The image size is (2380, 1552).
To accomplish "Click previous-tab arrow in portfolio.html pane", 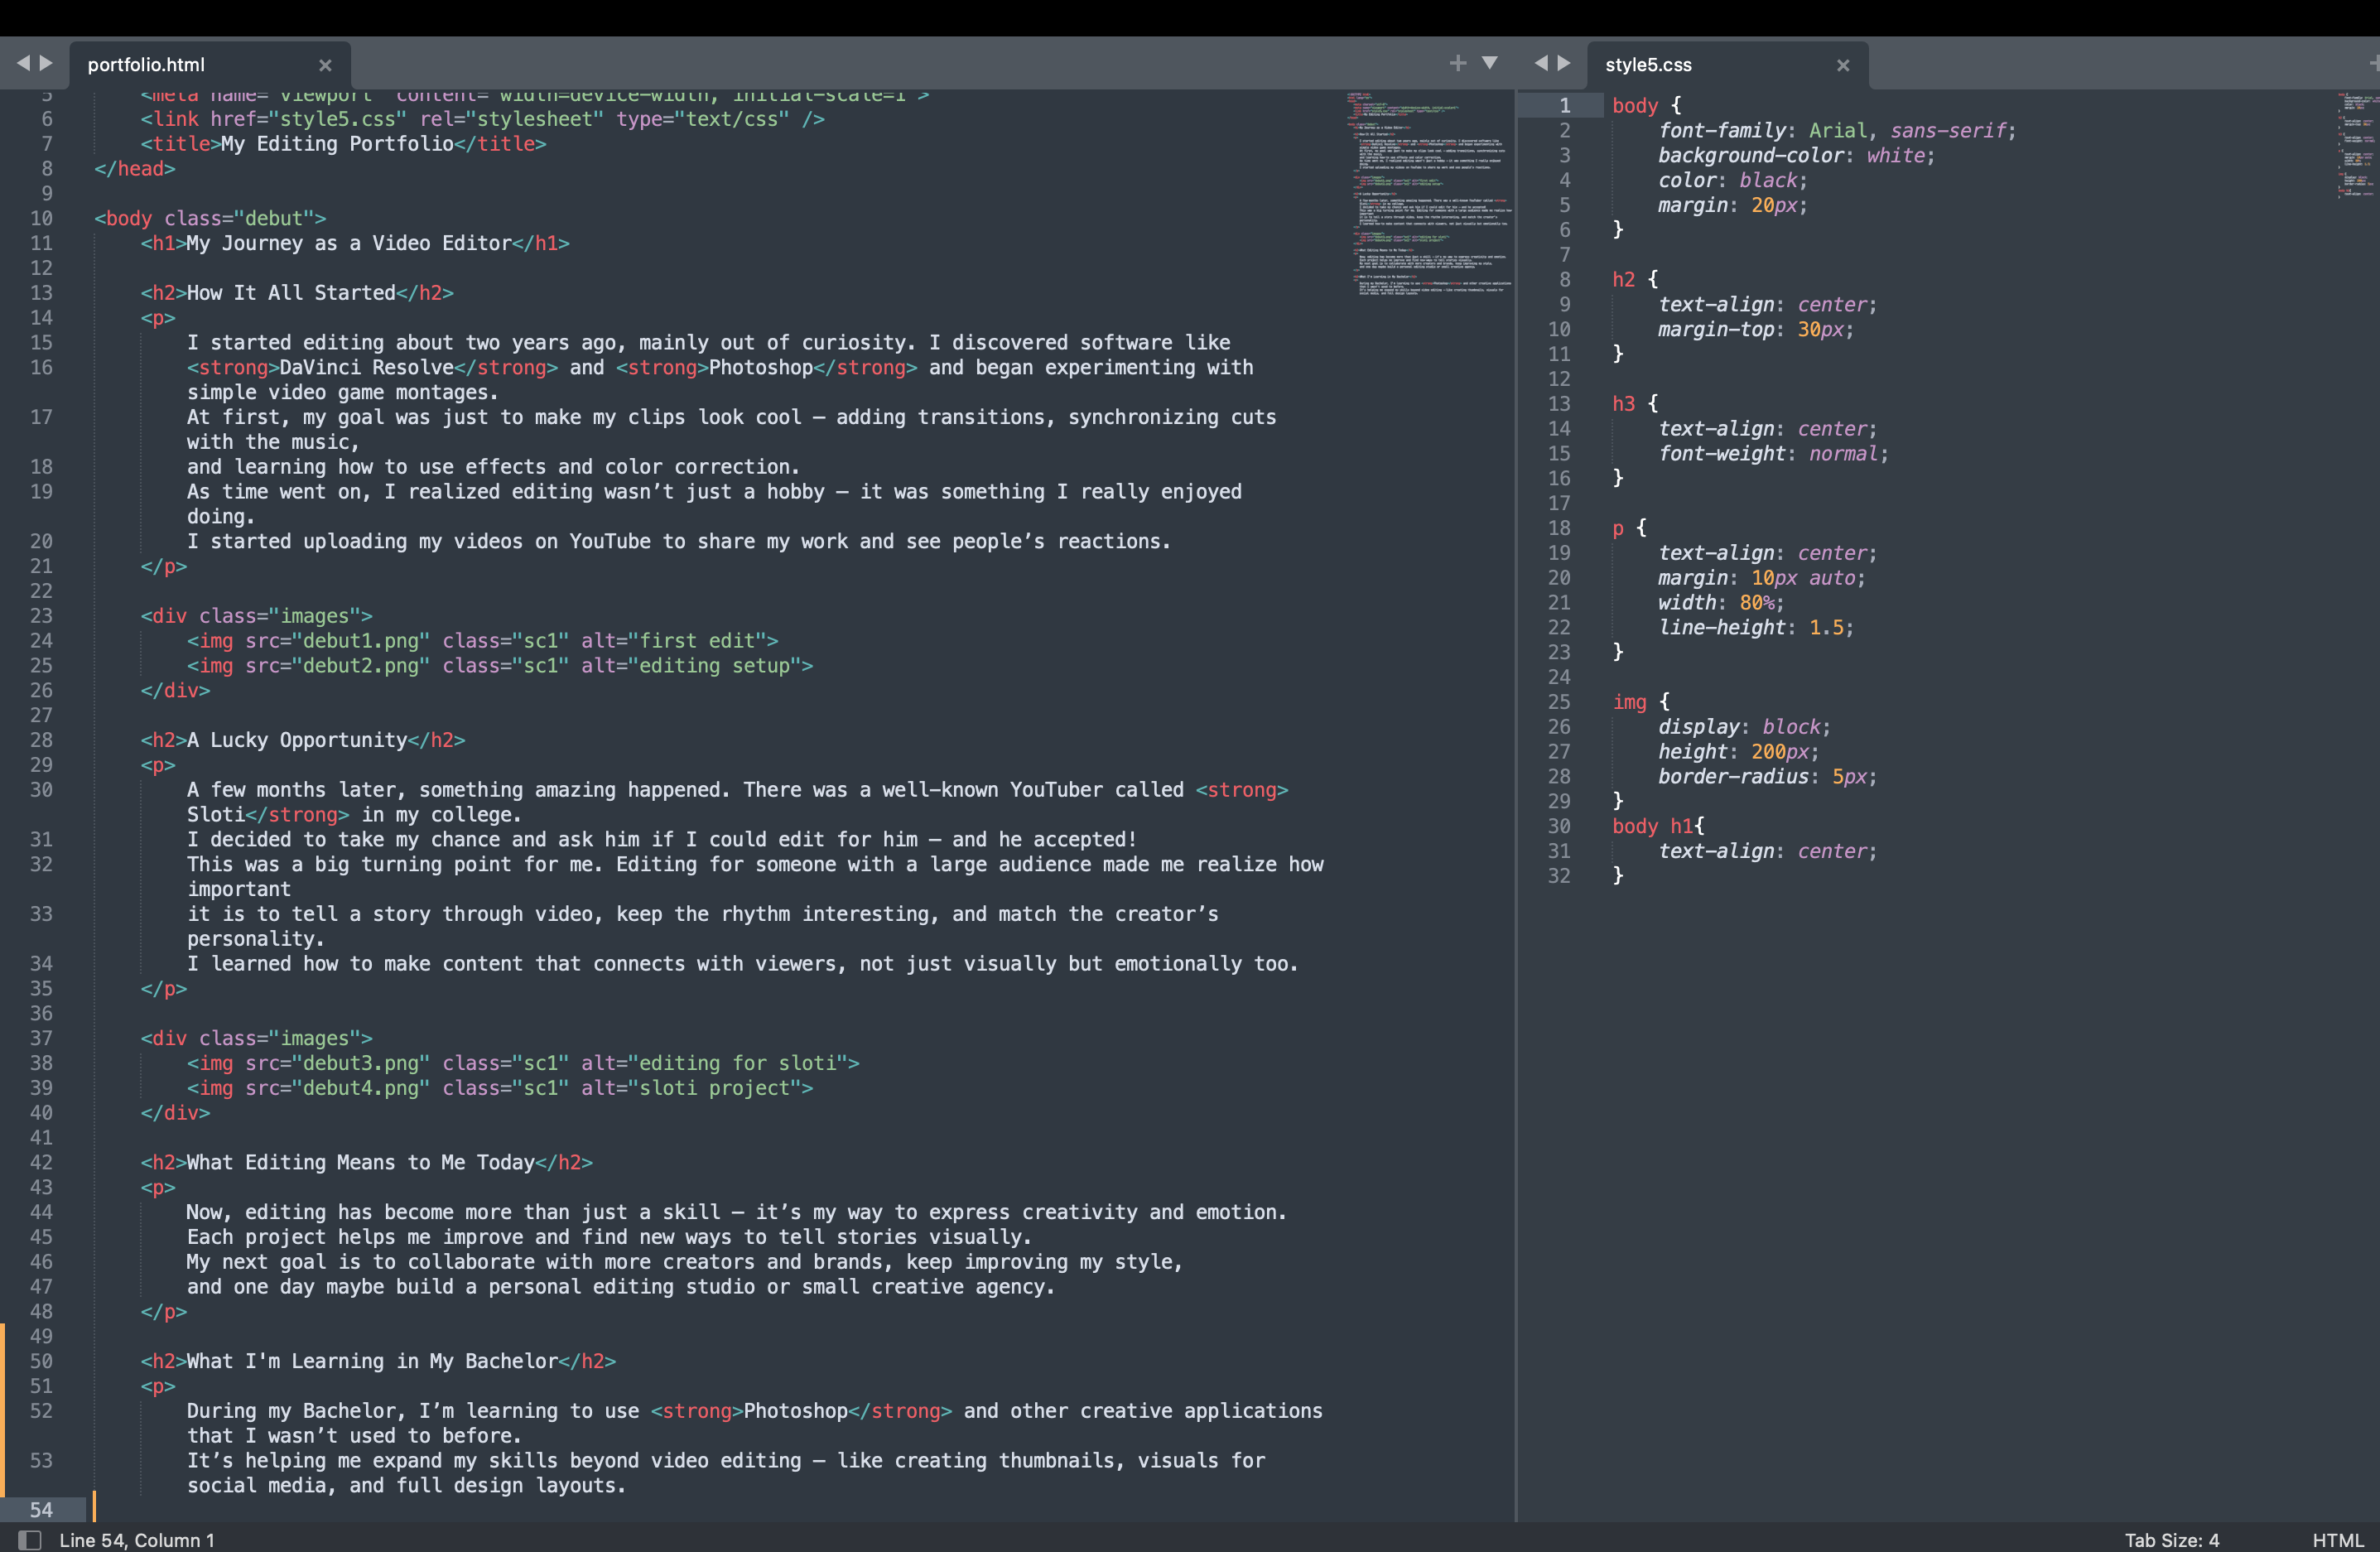I will [23, 63].
